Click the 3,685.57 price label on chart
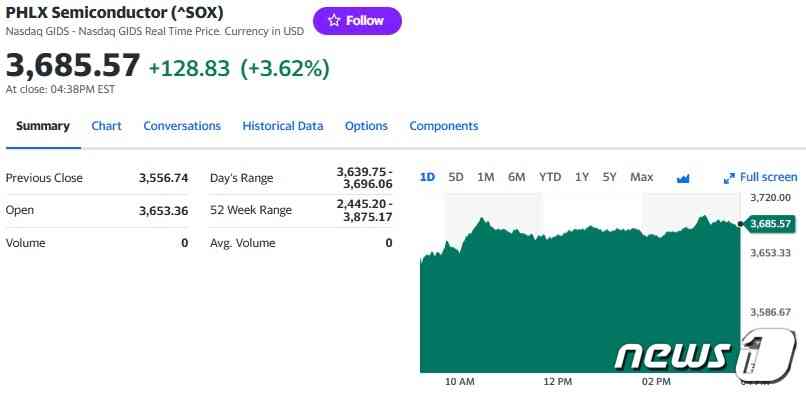 tap(770, 224)
